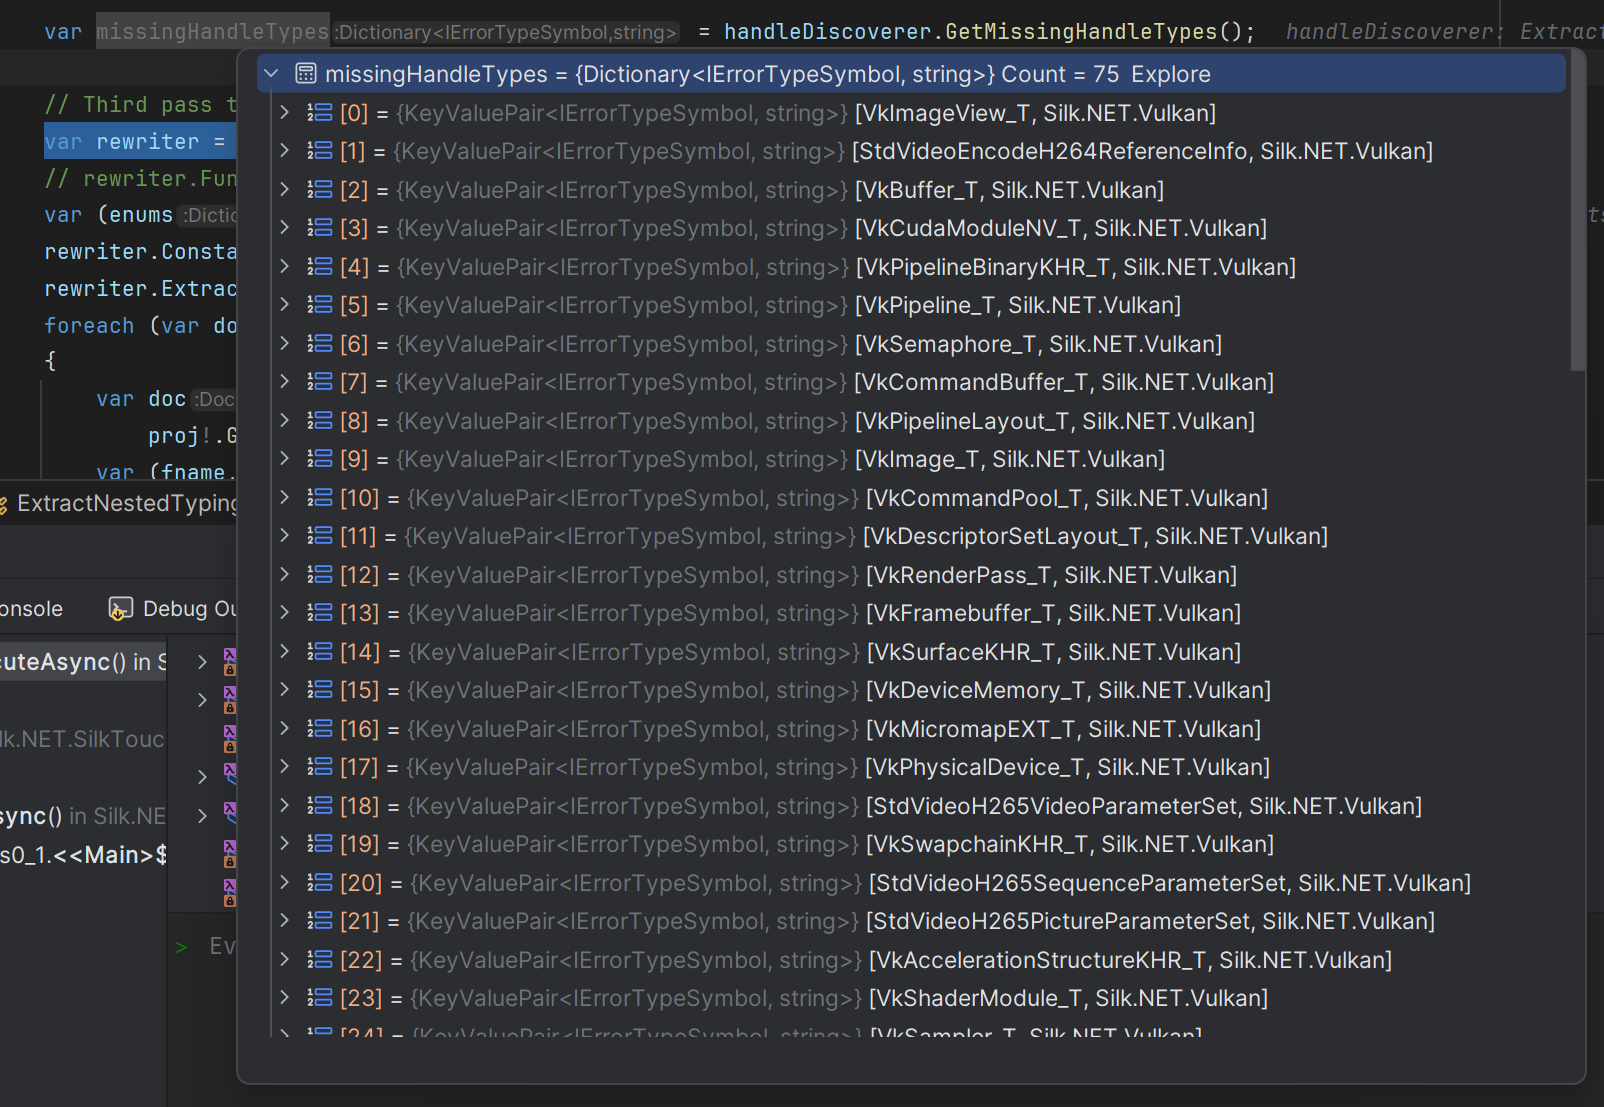Click the key-value icon of entry [20]
The height and width of the screenshot is (1107, 1604).
(320, 883)
